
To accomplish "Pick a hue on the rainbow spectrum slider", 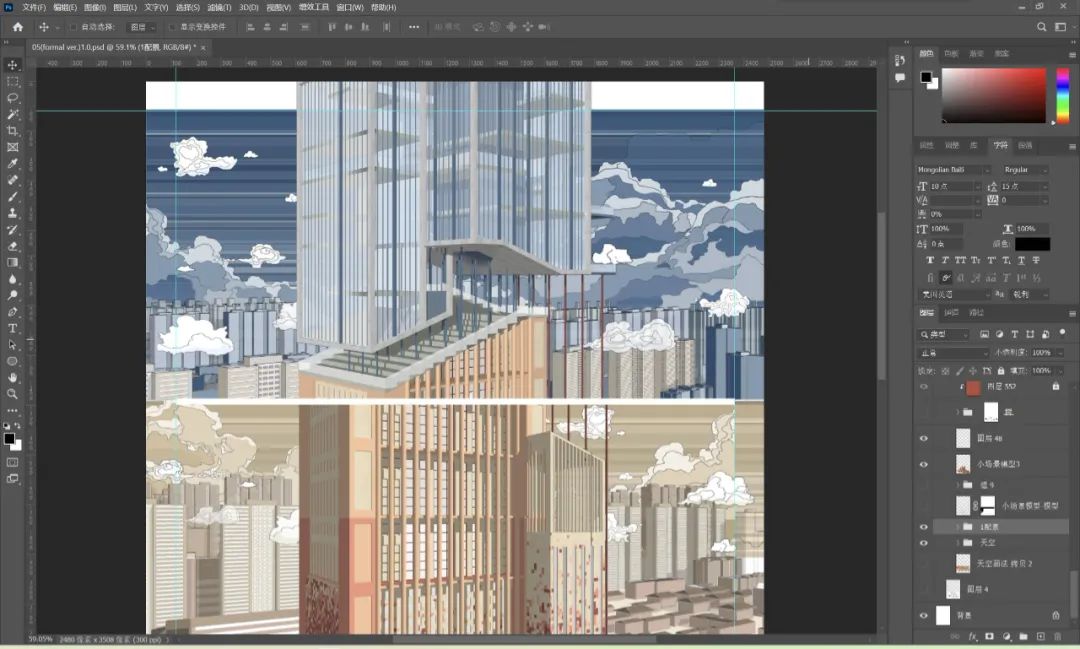I will tap(1063, 95).
